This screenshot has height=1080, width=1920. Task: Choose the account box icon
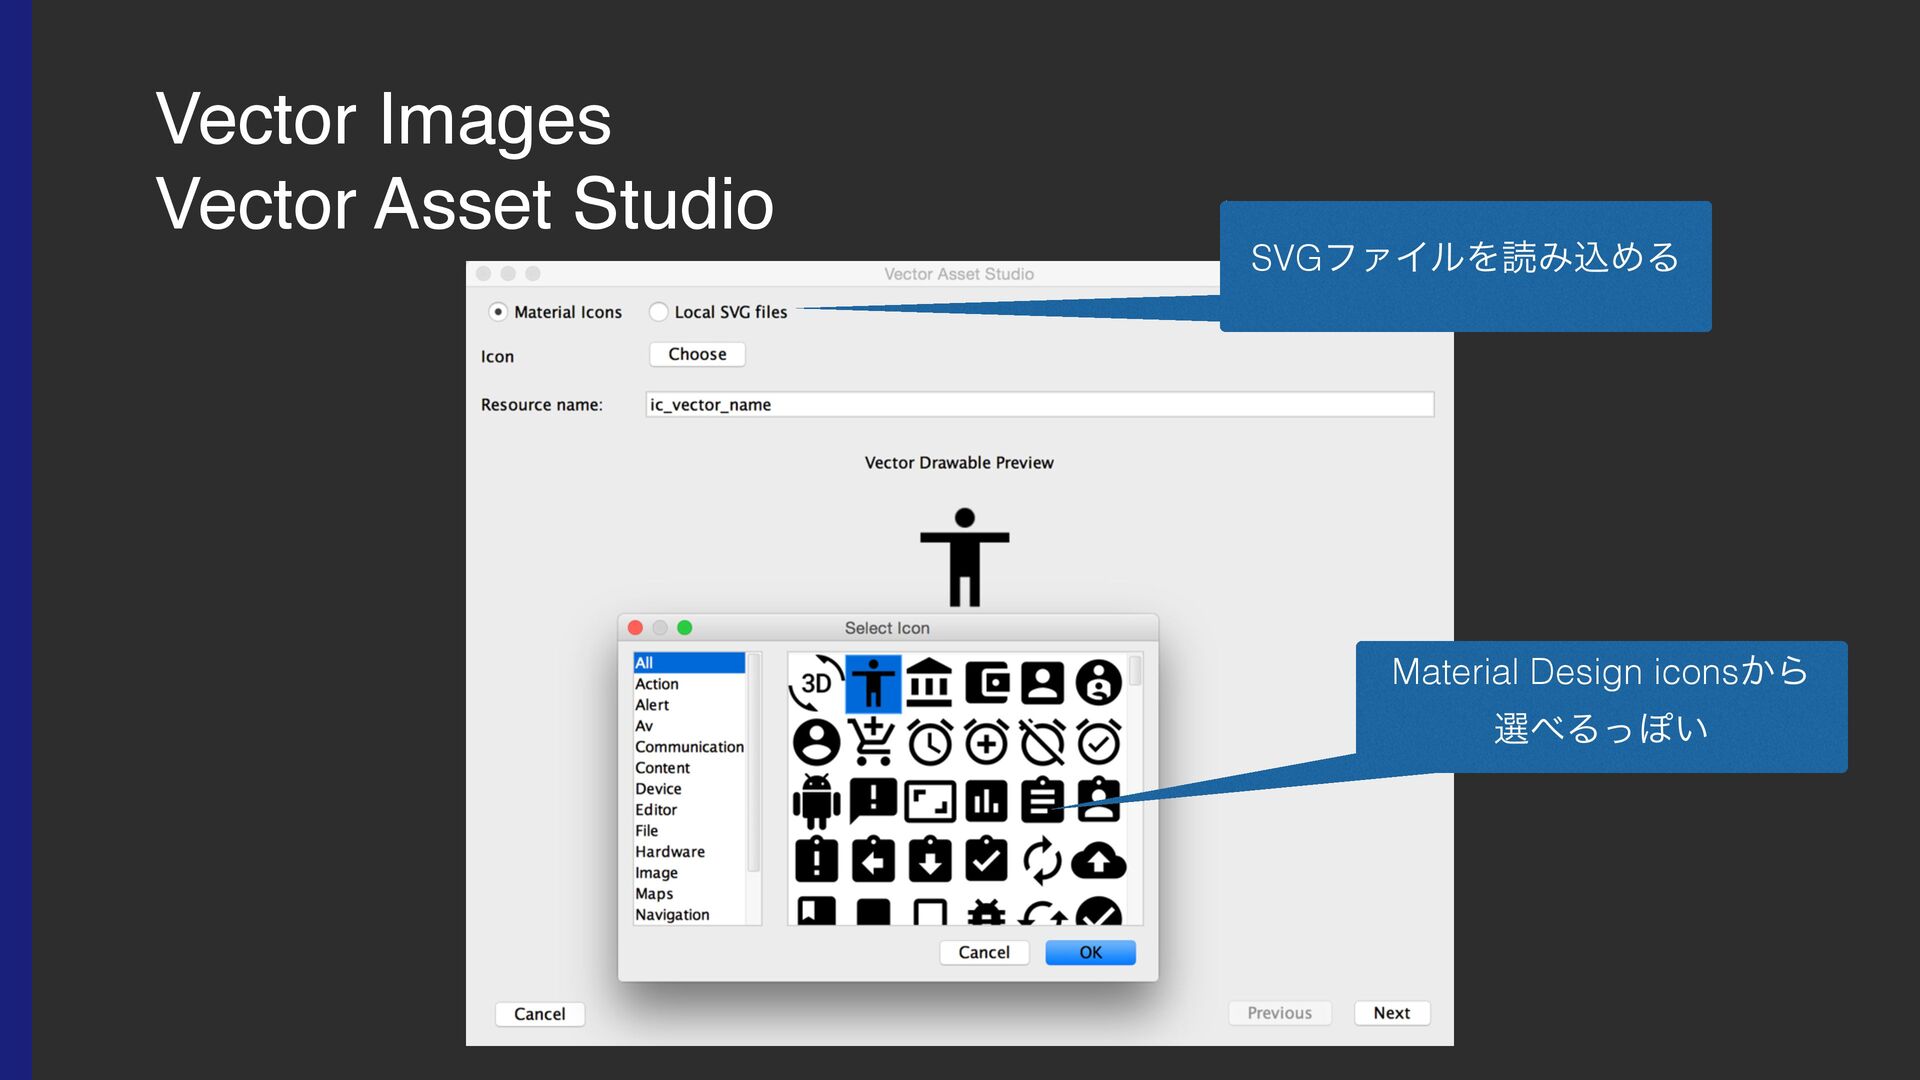1042,684
